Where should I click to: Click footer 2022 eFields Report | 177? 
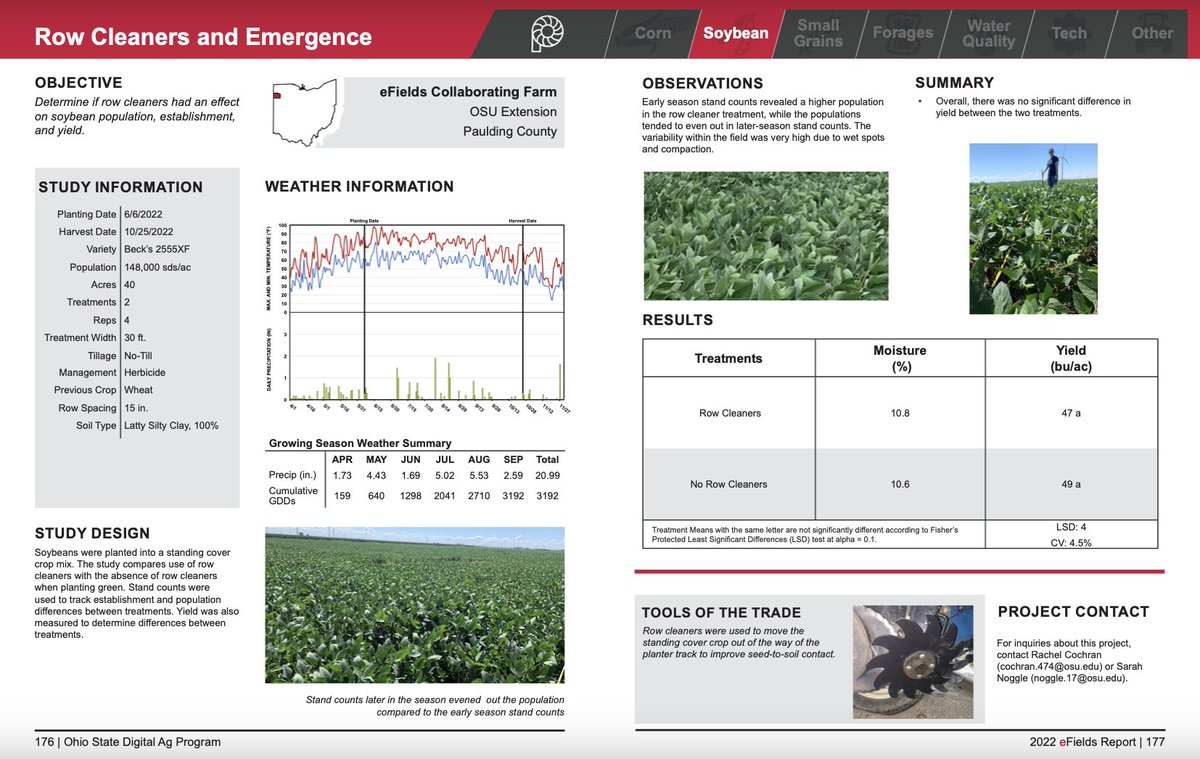click(x=1097, y=742)
